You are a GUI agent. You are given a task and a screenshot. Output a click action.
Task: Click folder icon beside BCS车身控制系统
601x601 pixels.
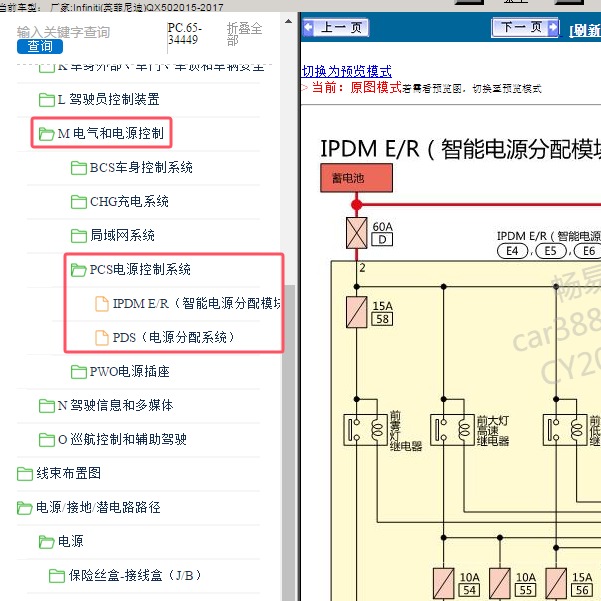point(79,168)
